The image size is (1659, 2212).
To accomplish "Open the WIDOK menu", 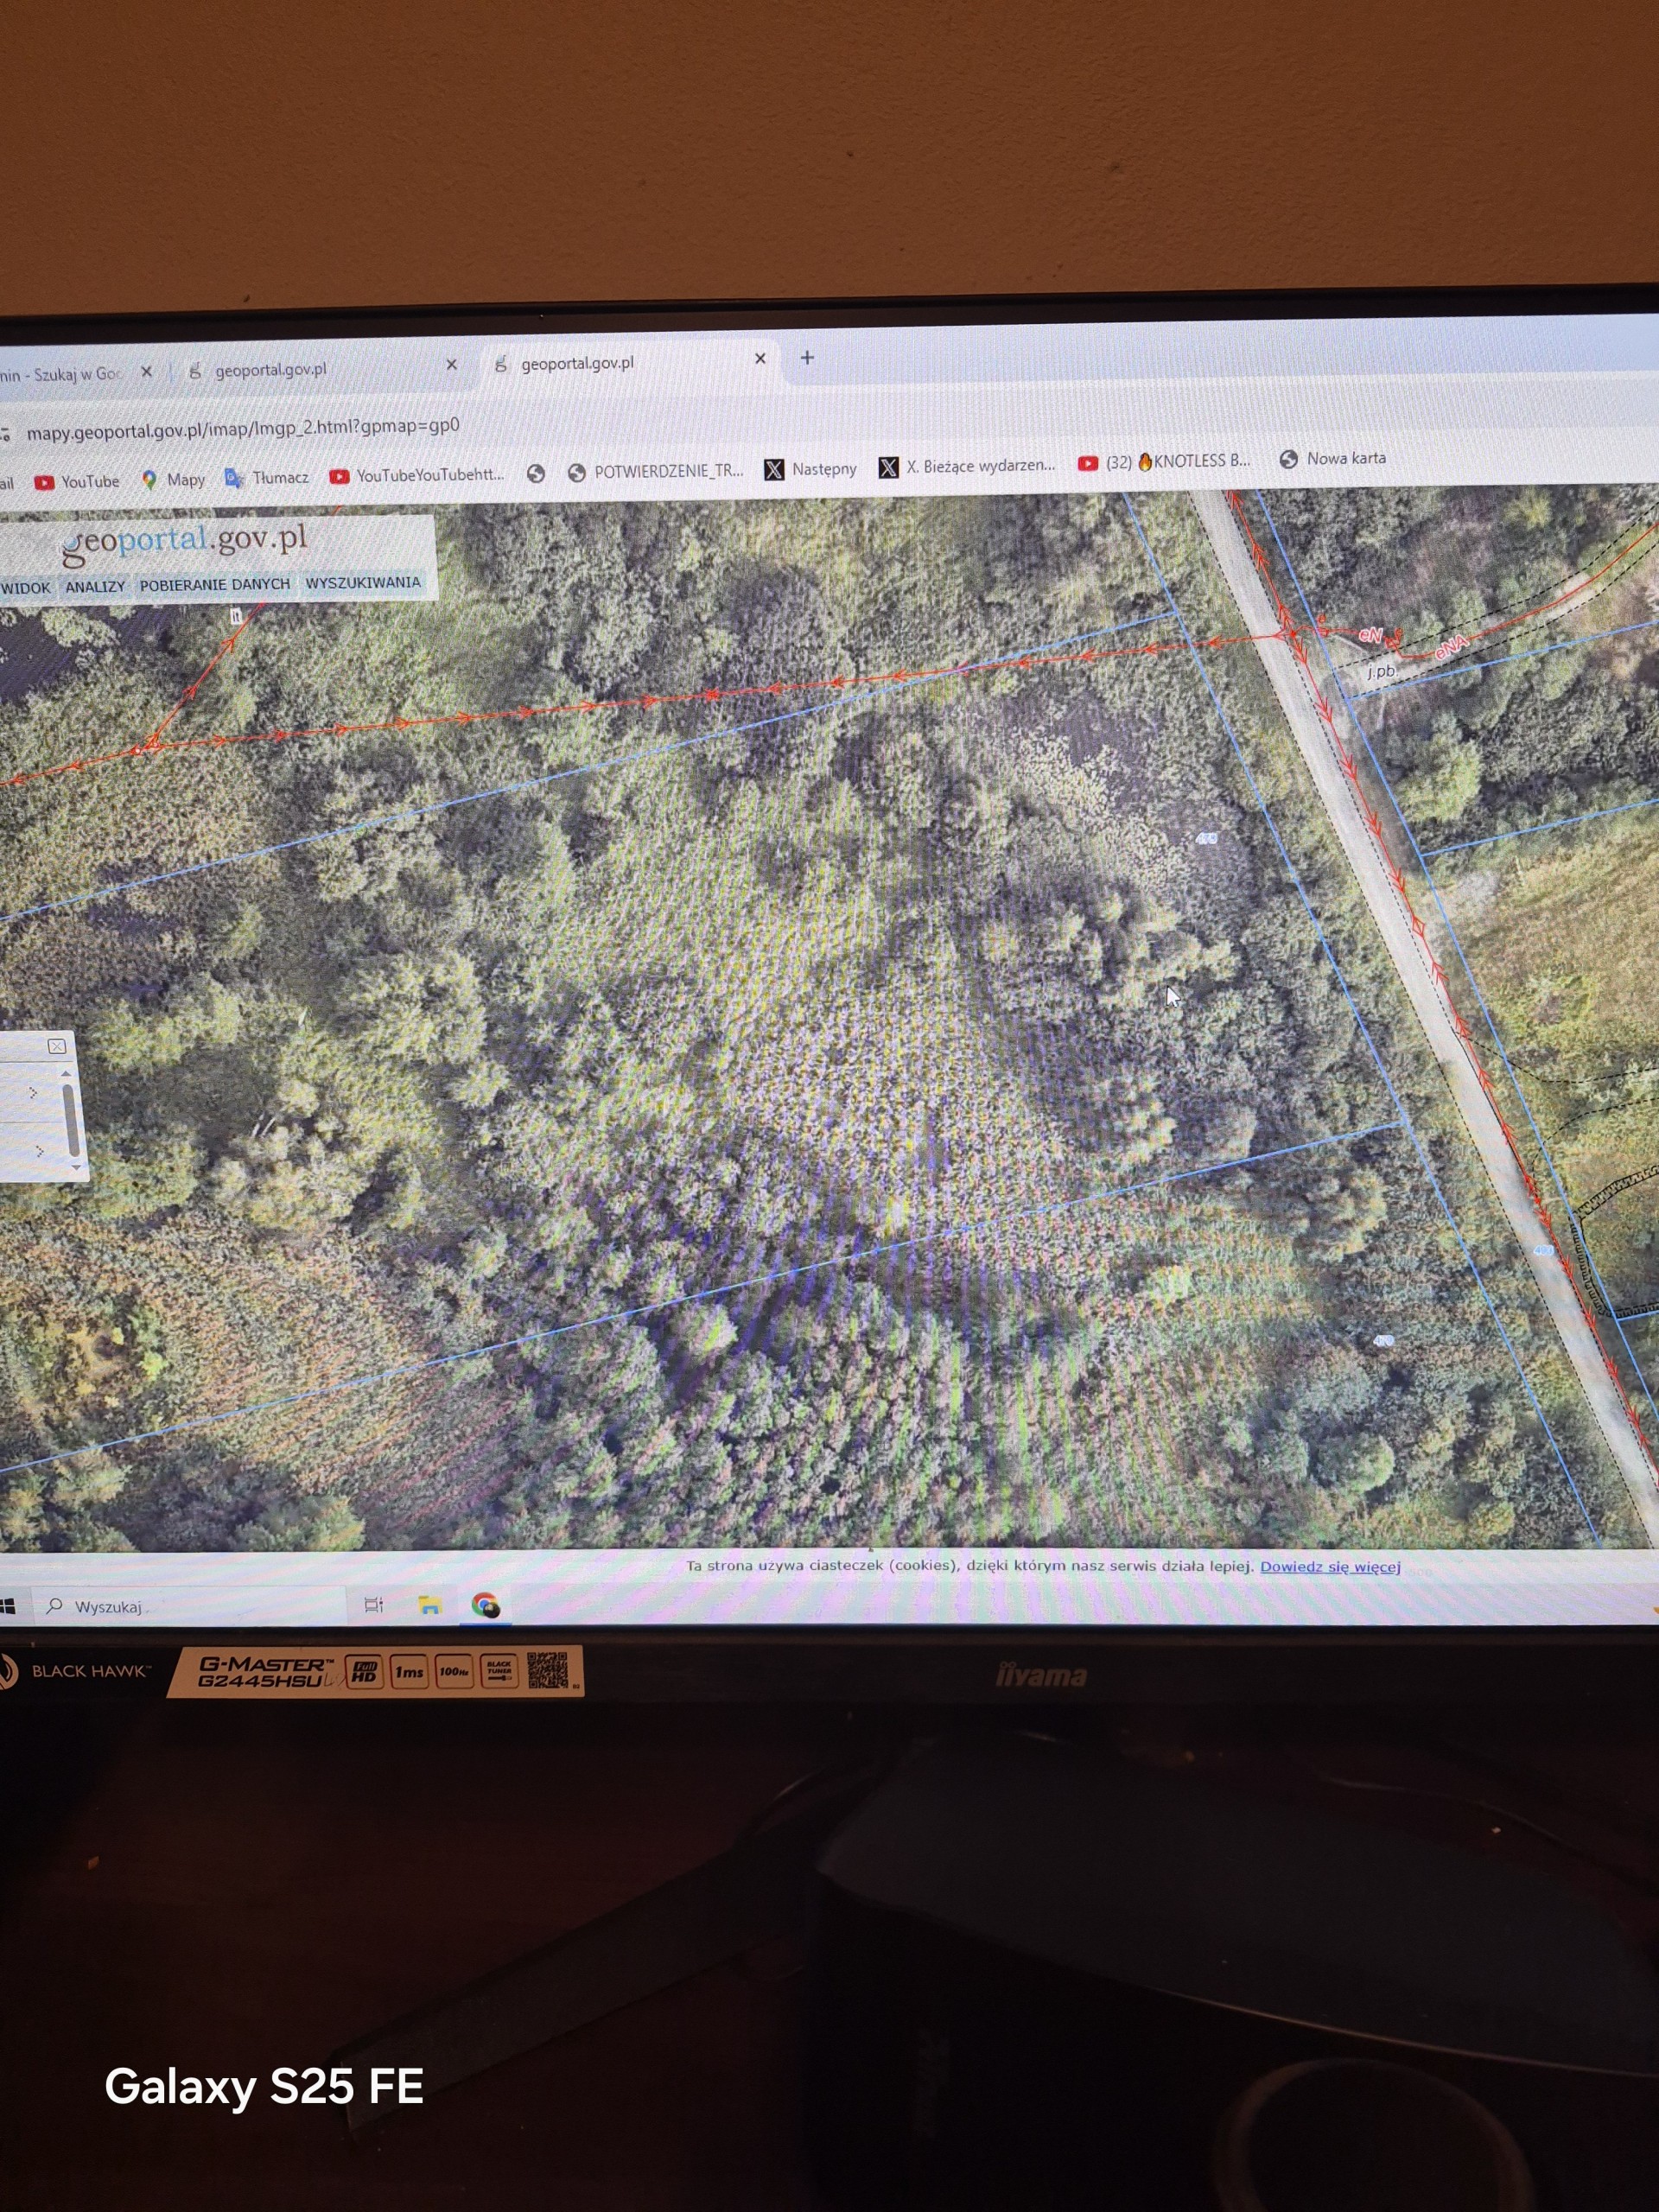I will tap(25, 588).
